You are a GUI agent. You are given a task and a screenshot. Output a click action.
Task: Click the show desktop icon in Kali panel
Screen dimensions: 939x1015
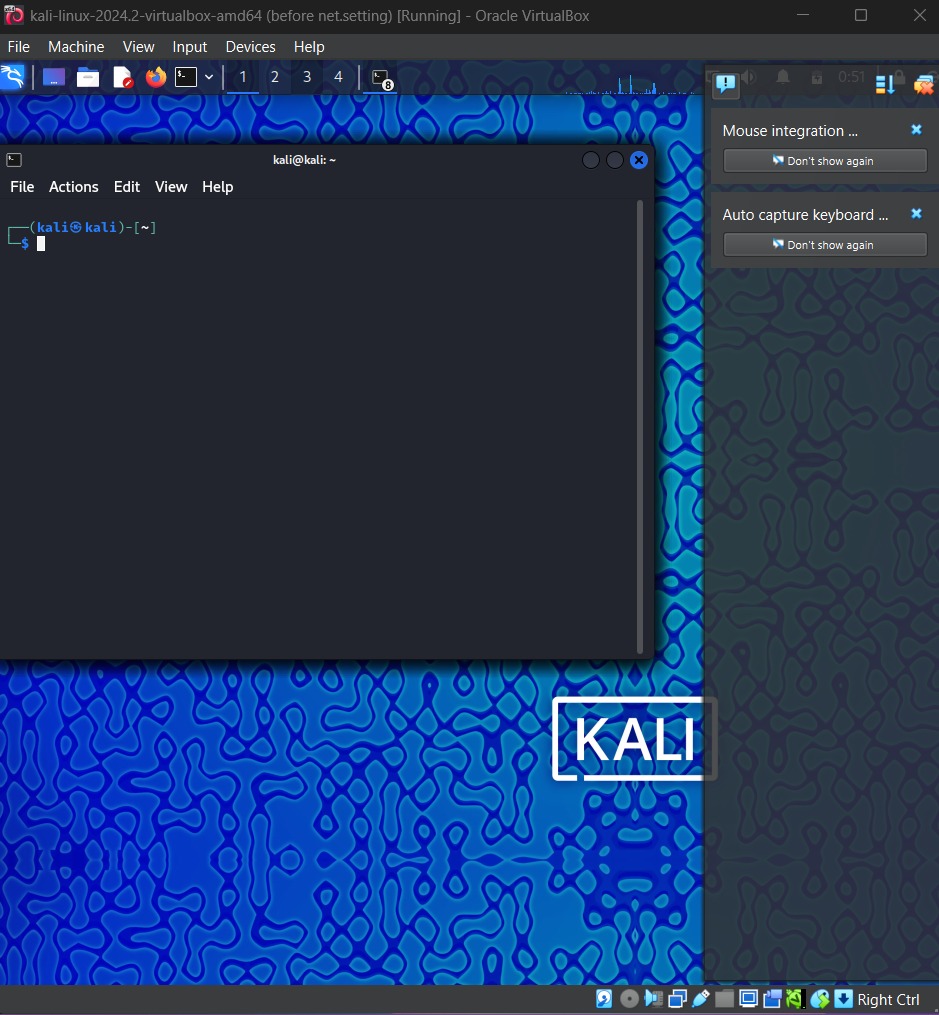[54, 77]
